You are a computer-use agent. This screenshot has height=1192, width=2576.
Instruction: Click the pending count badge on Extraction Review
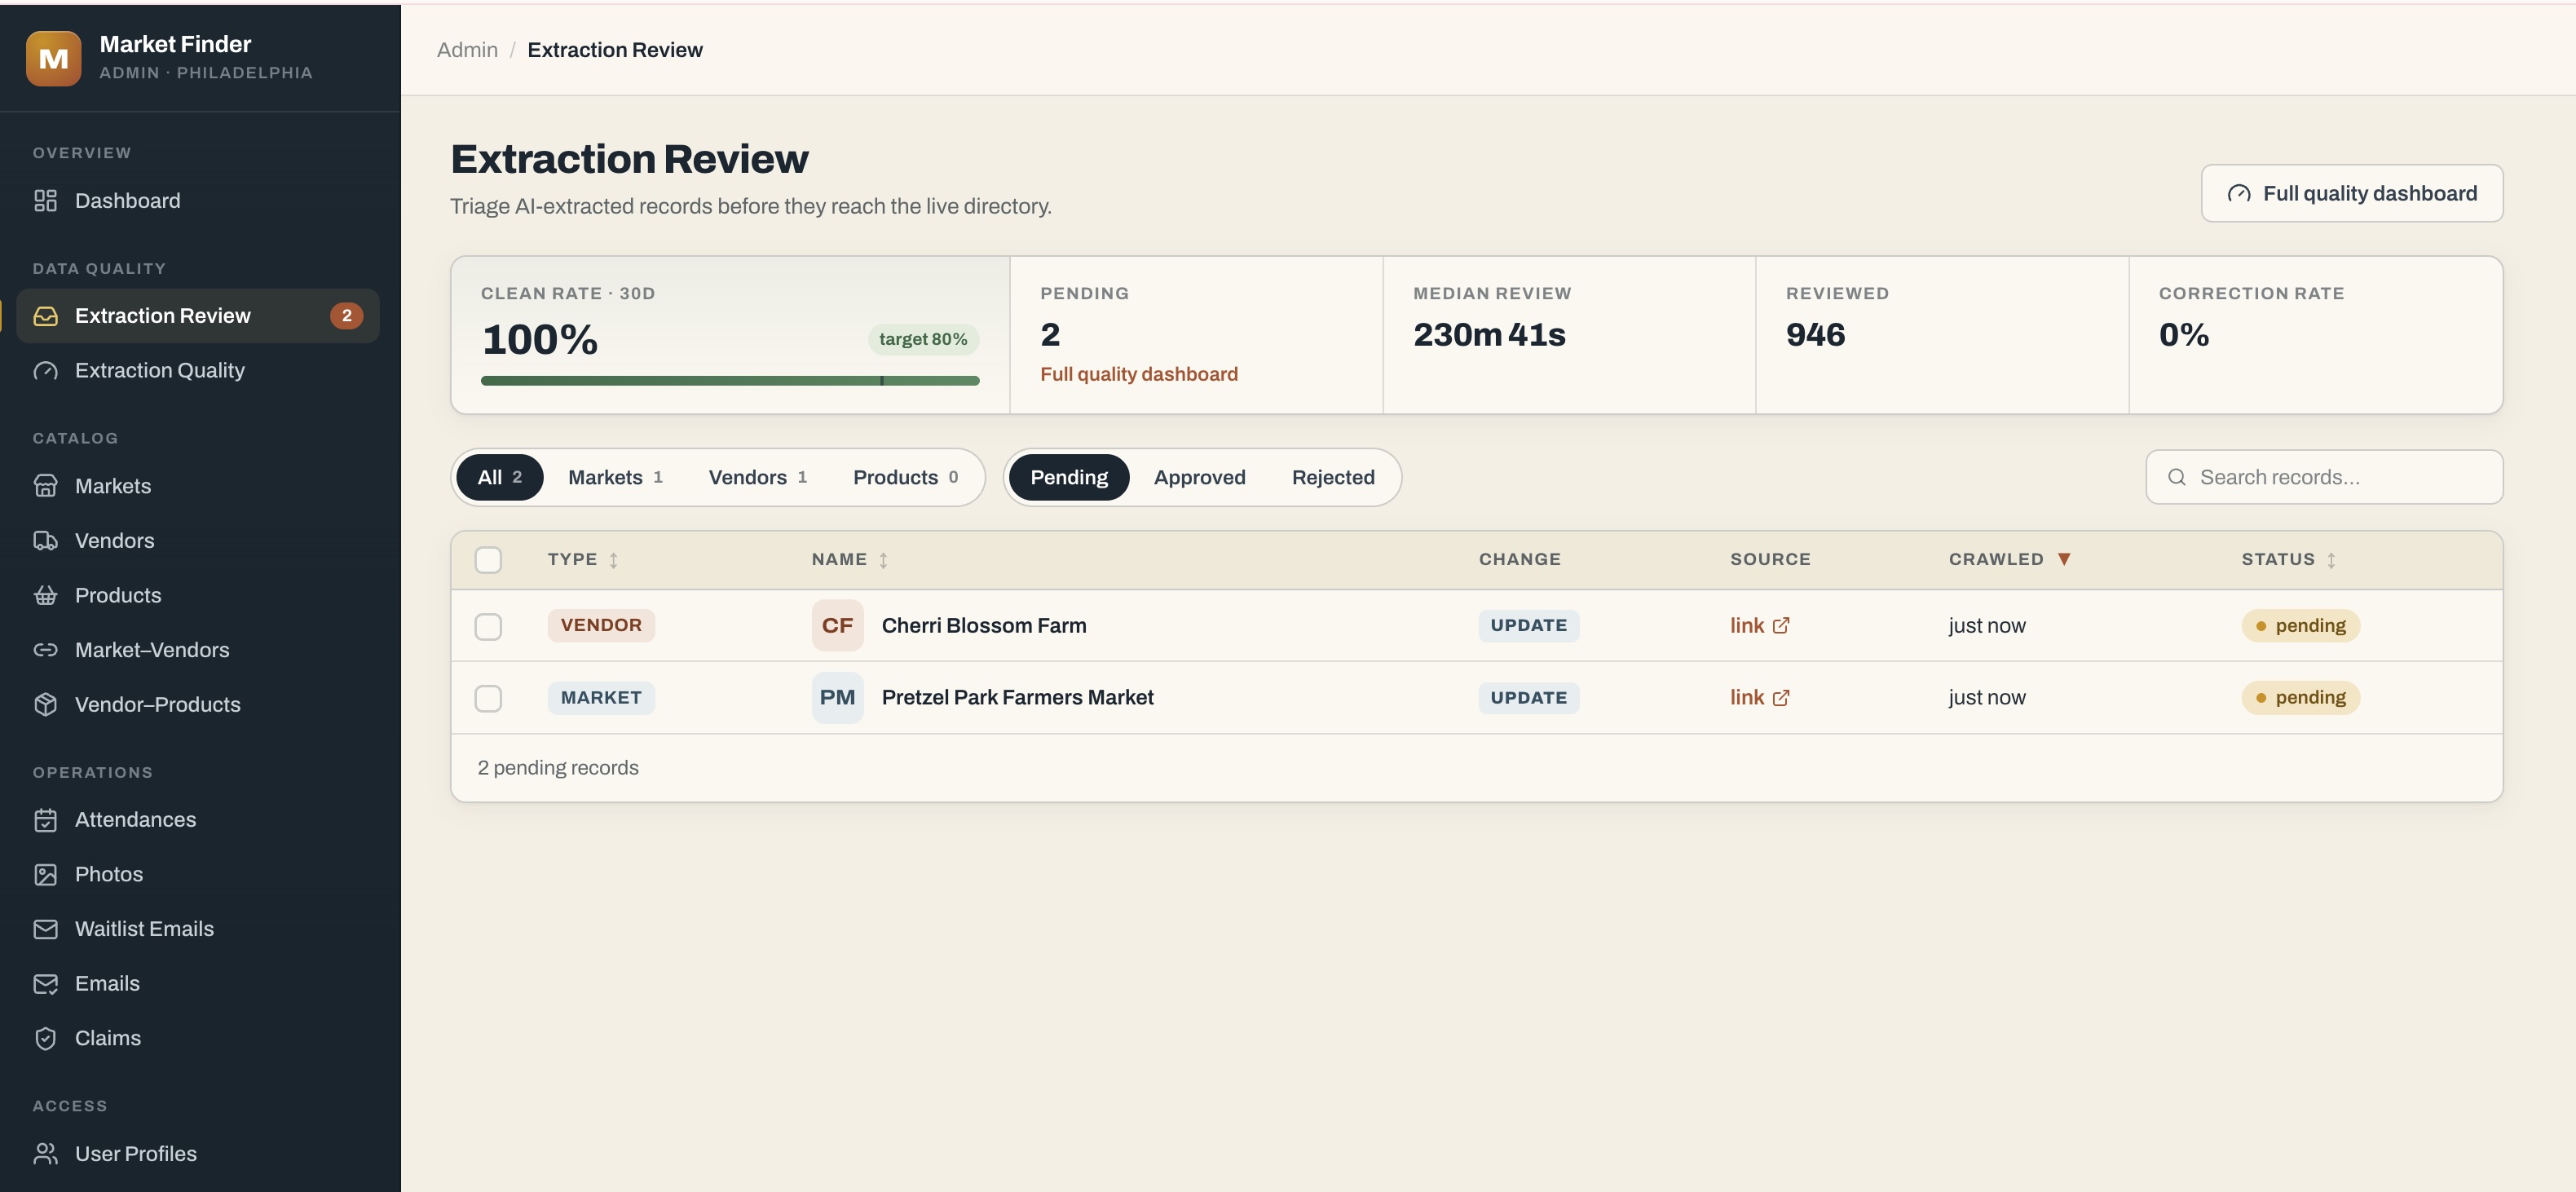coord(346,316)
